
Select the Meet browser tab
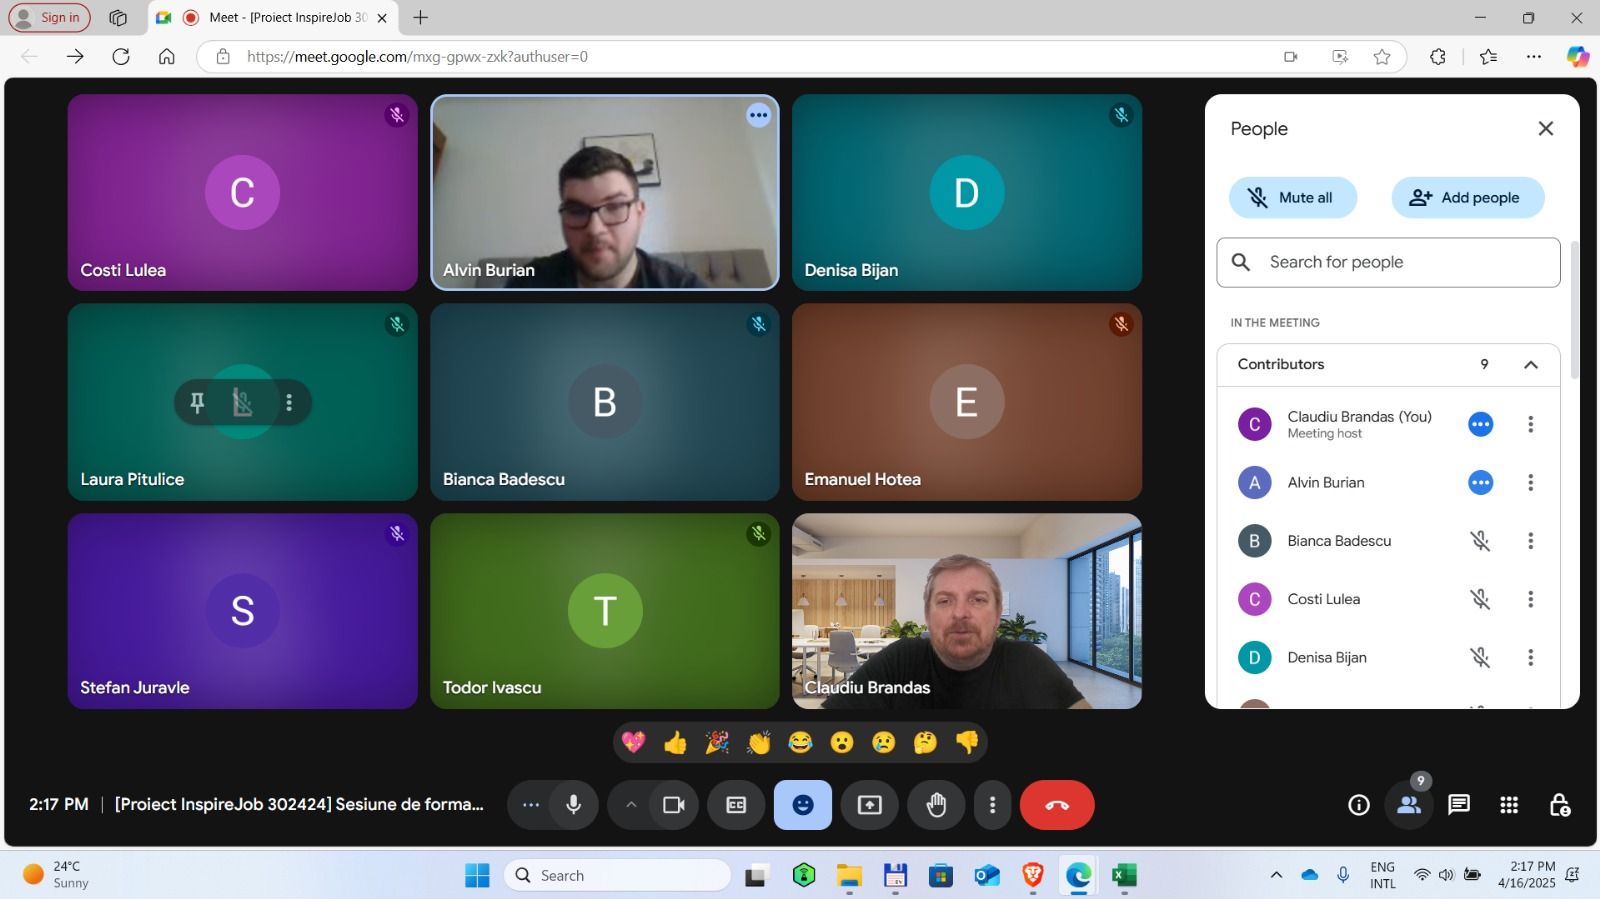(x=273, y=18)
